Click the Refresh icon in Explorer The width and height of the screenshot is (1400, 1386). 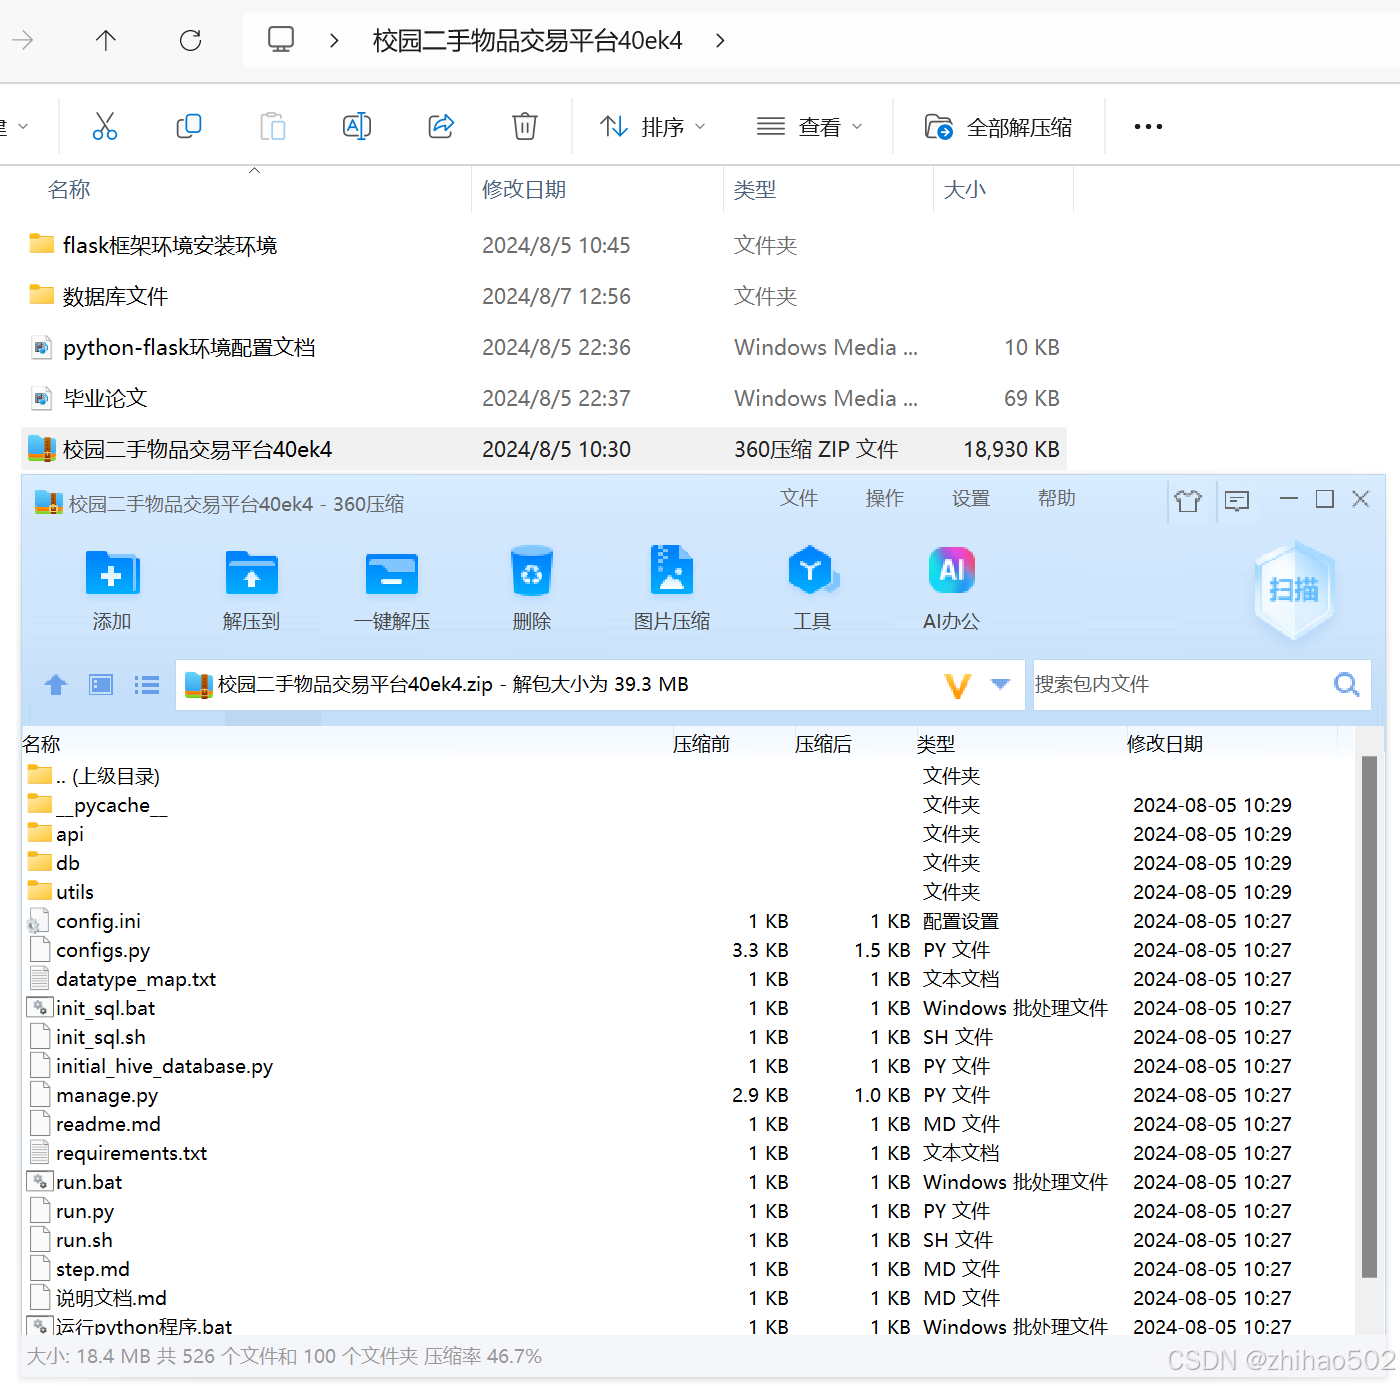tap(190, 40)
